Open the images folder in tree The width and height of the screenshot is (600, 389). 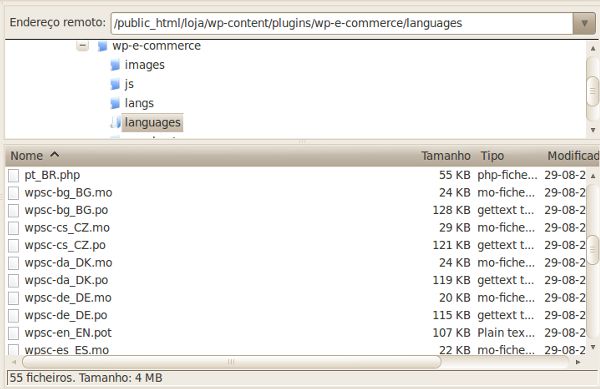[145, 65]
